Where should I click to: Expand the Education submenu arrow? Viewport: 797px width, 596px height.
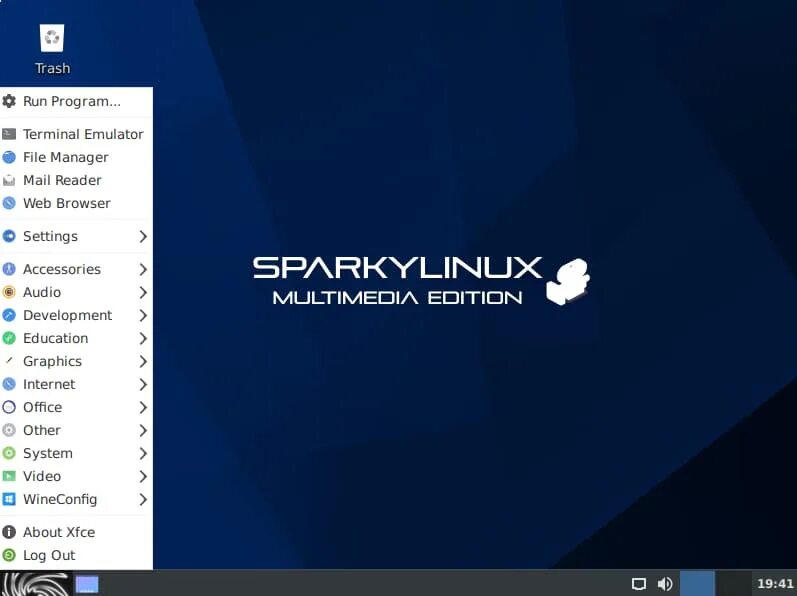[x=143, y=338]
